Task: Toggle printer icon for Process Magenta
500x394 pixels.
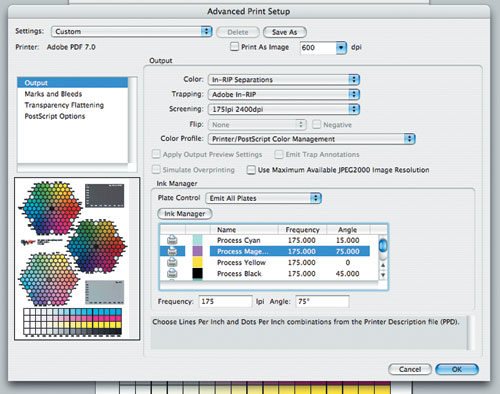Action: (172, 251)
